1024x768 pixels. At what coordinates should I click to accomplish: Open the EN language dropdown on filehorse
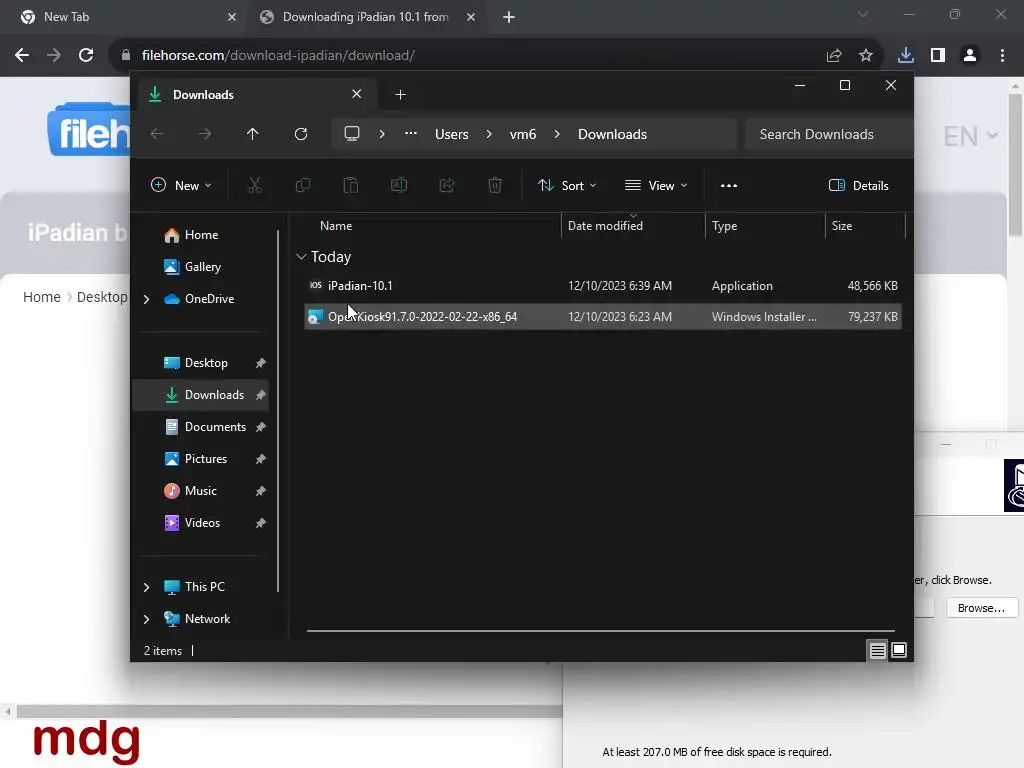(x=970, y=136)
